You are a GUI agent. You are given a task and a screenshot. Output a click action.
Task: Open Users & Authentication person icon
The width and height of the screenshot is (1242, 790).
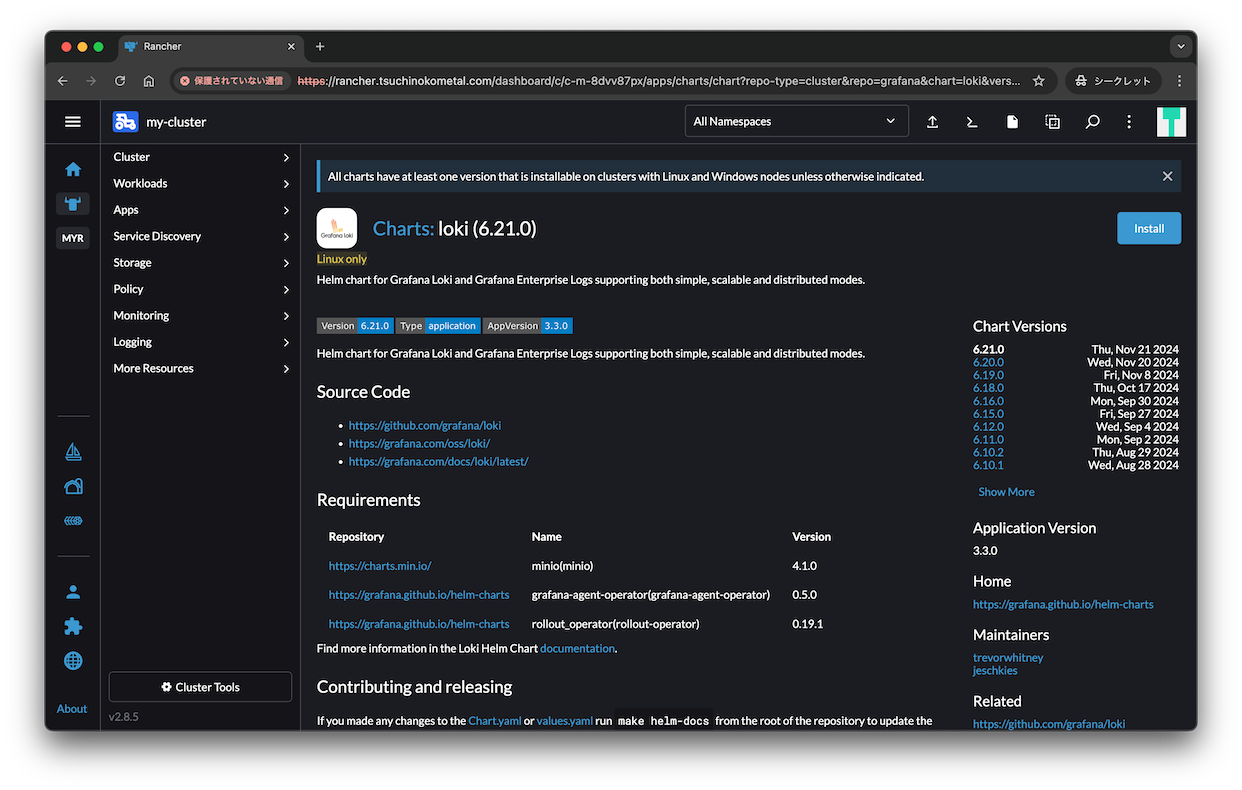pyautogui.click(x=73, y=592)
